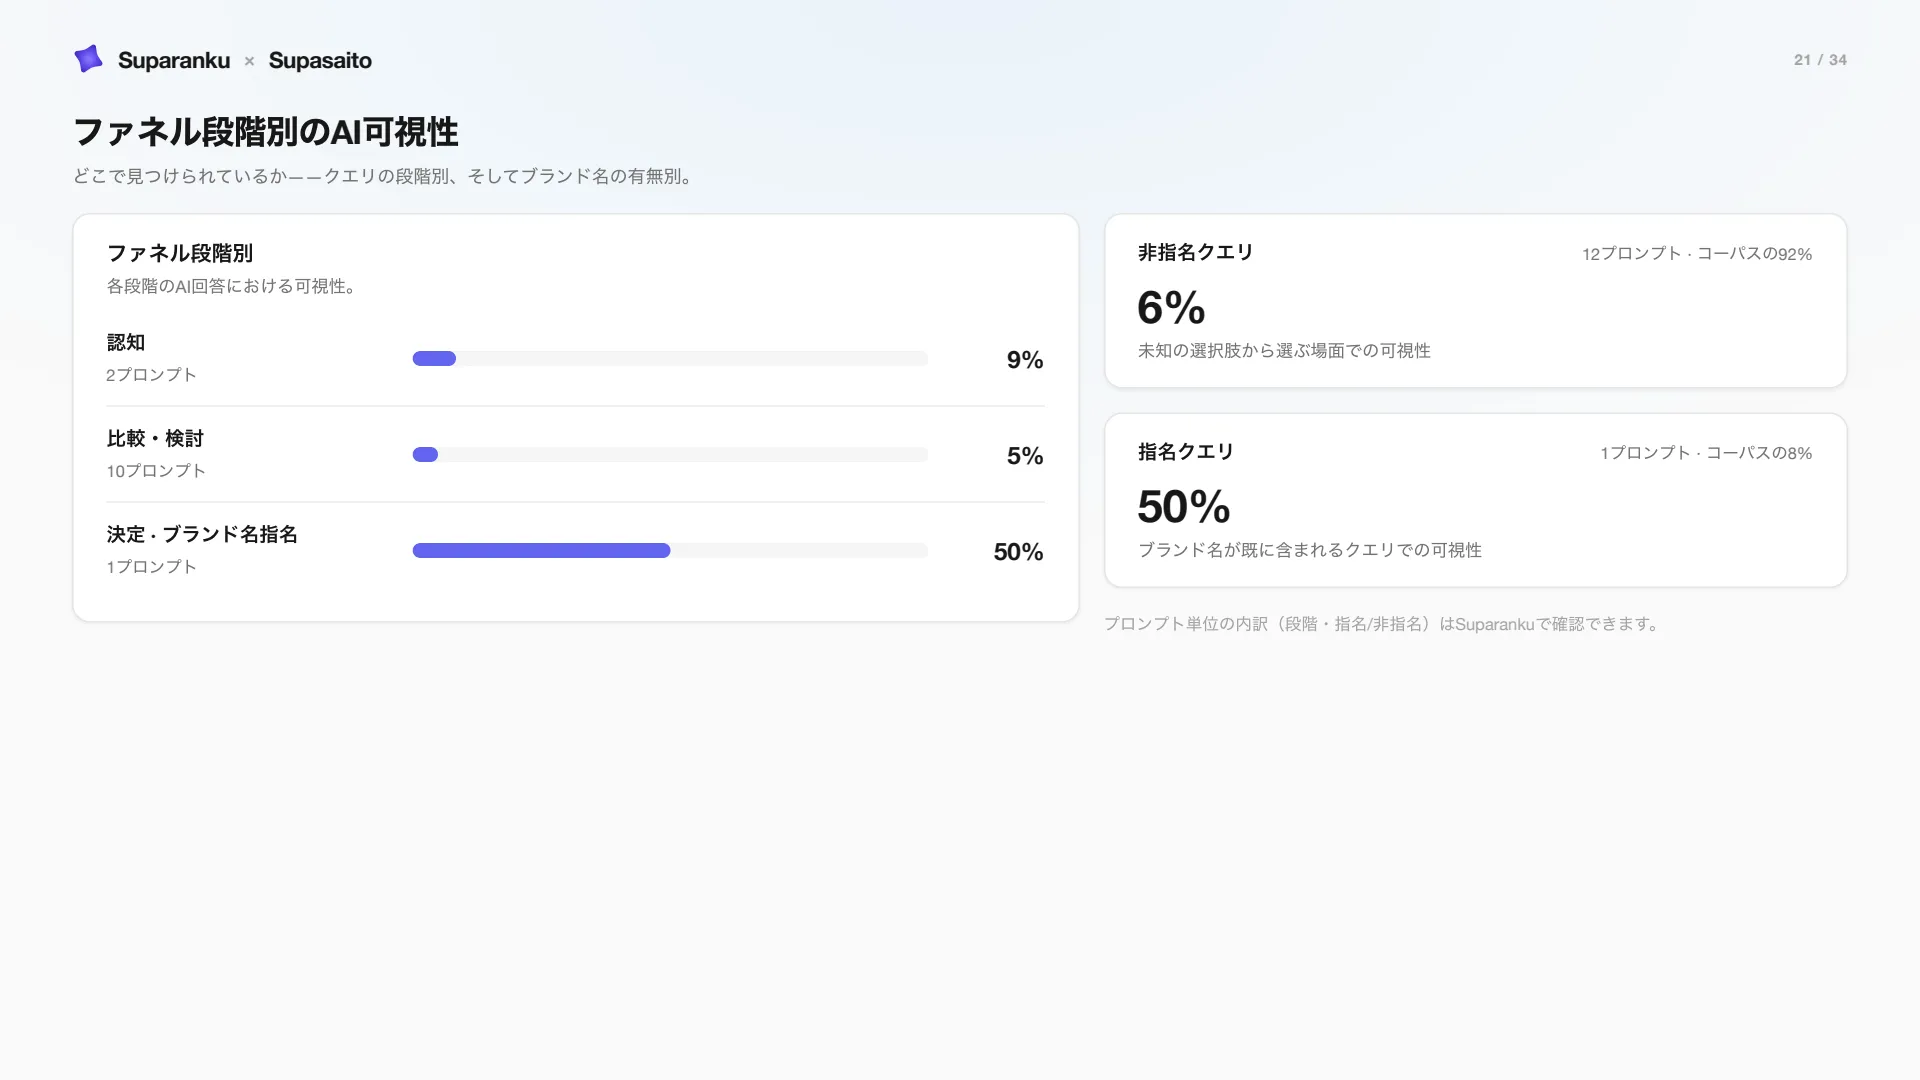Open the 指名クエリ card heading
Screen dimensions: 1920x1080
tap(1186, 452)
